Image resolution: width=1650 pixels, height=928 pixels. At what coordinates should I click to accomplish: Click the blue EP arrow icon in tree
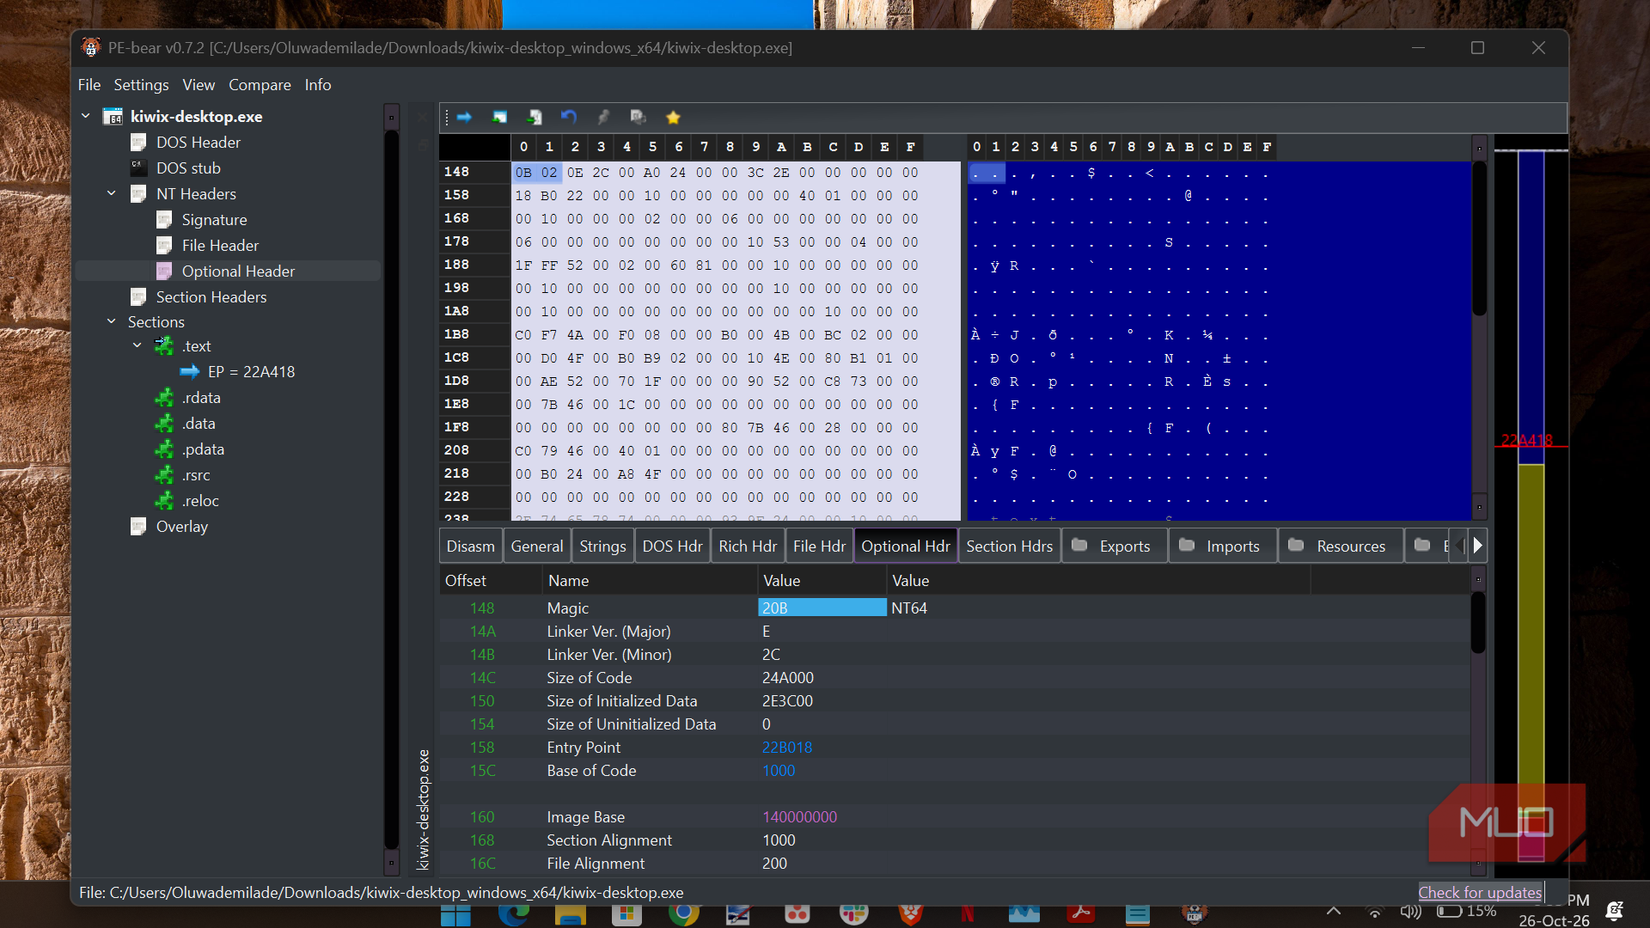190,372
